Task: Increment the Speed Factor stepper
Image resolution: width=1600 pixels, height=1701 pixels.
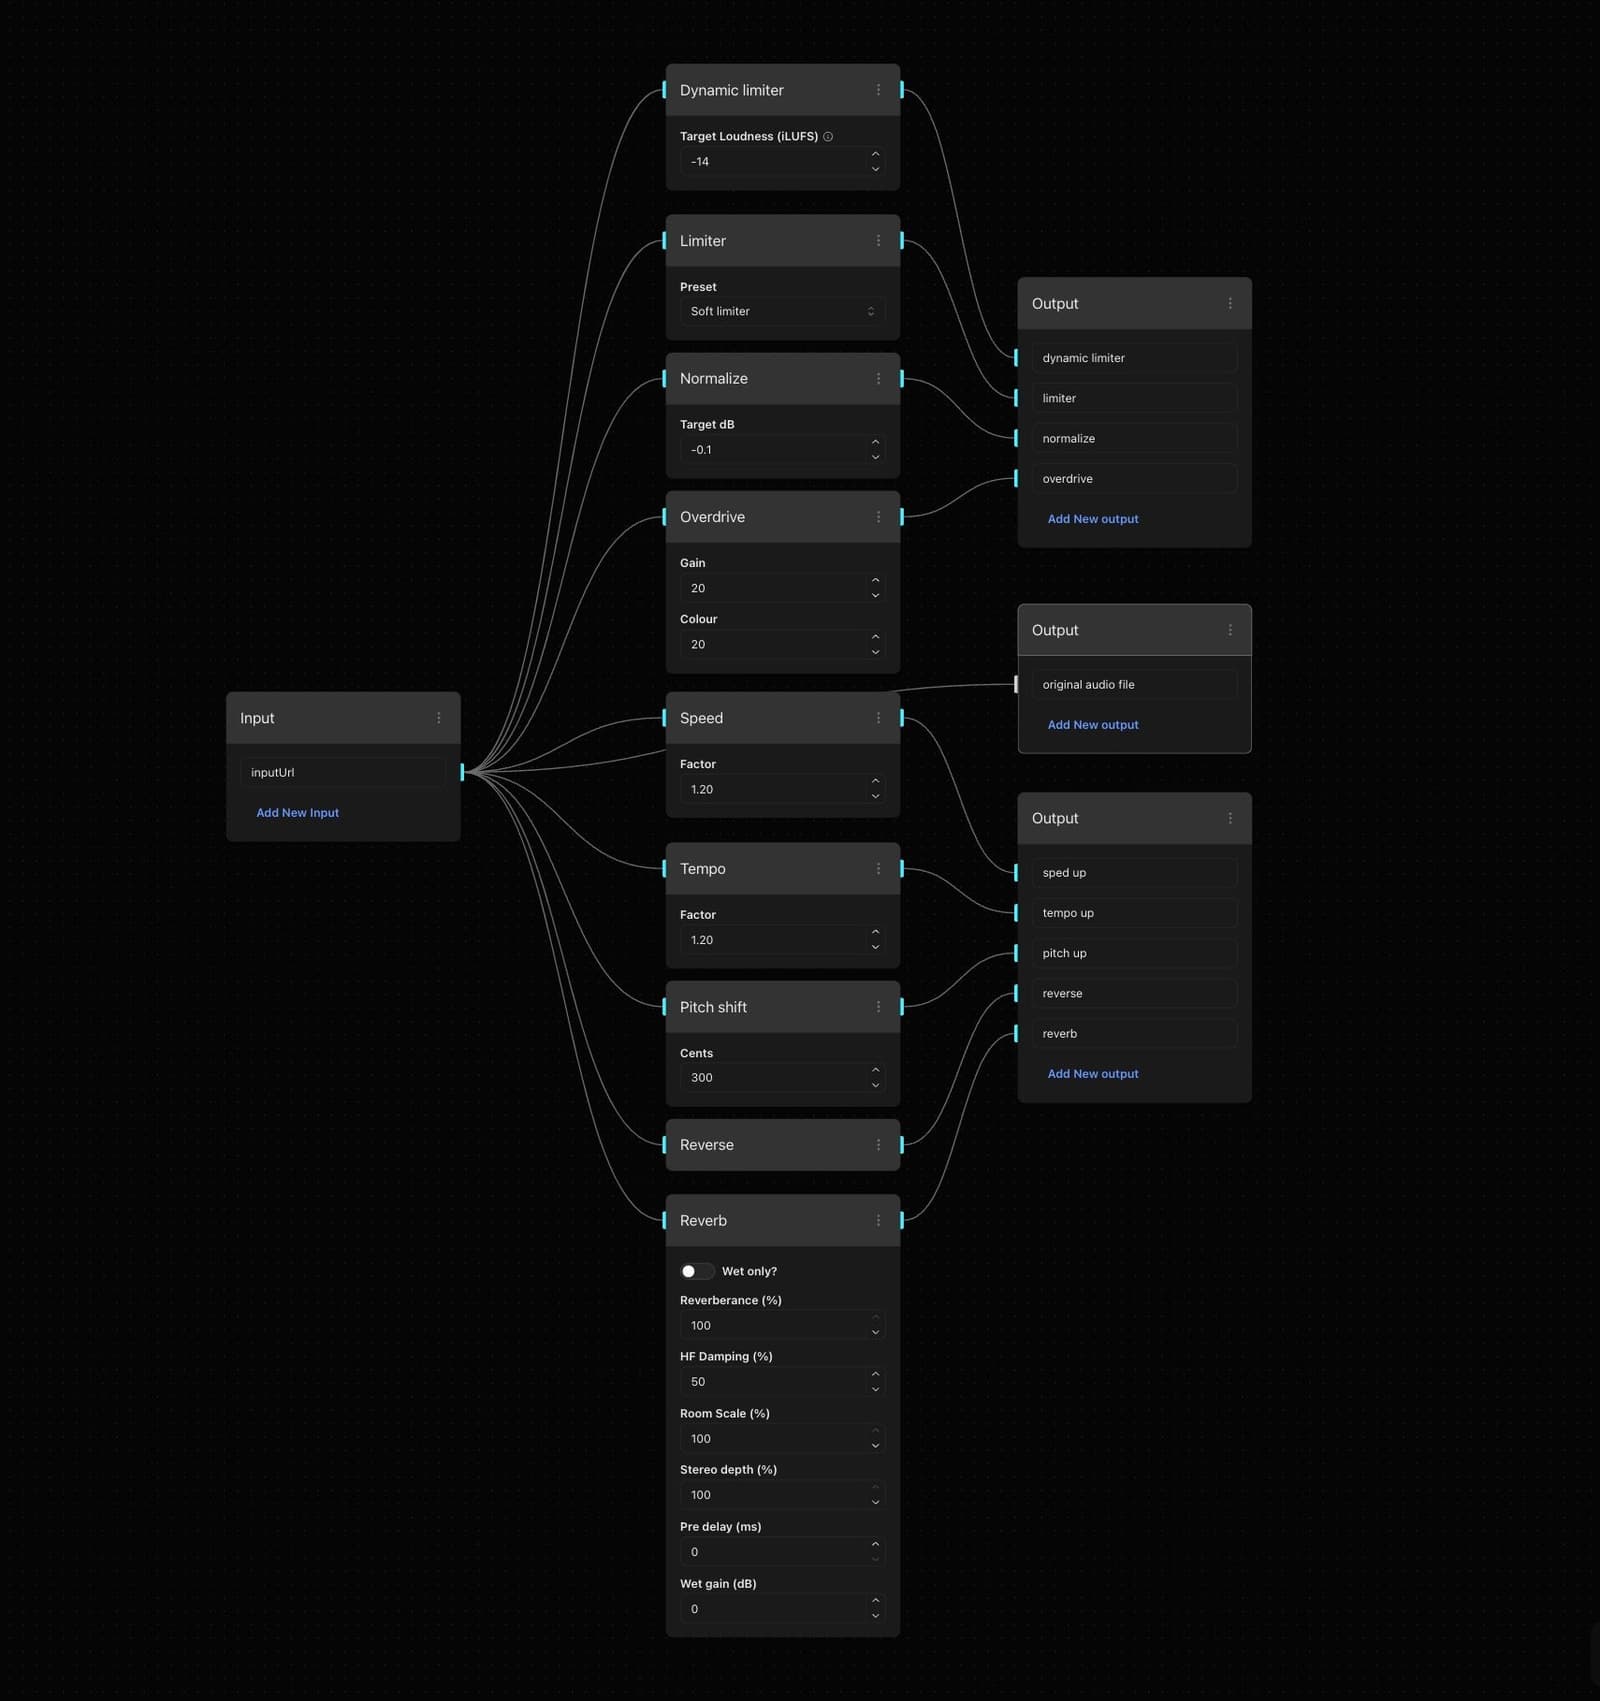Action: pyautogui.click(x=875, y=782)
